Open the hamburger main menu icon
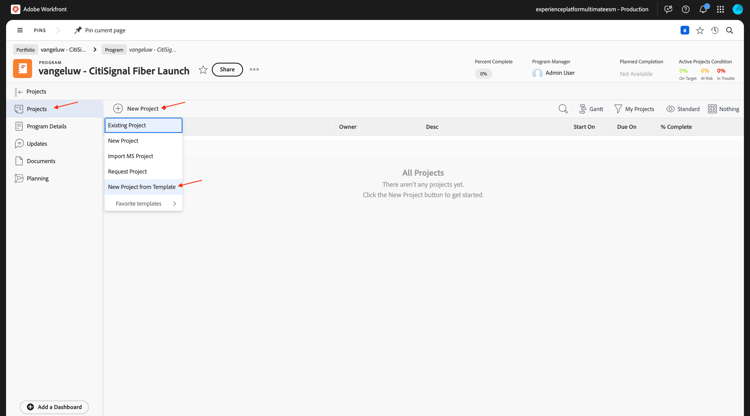 coord(20,30)
